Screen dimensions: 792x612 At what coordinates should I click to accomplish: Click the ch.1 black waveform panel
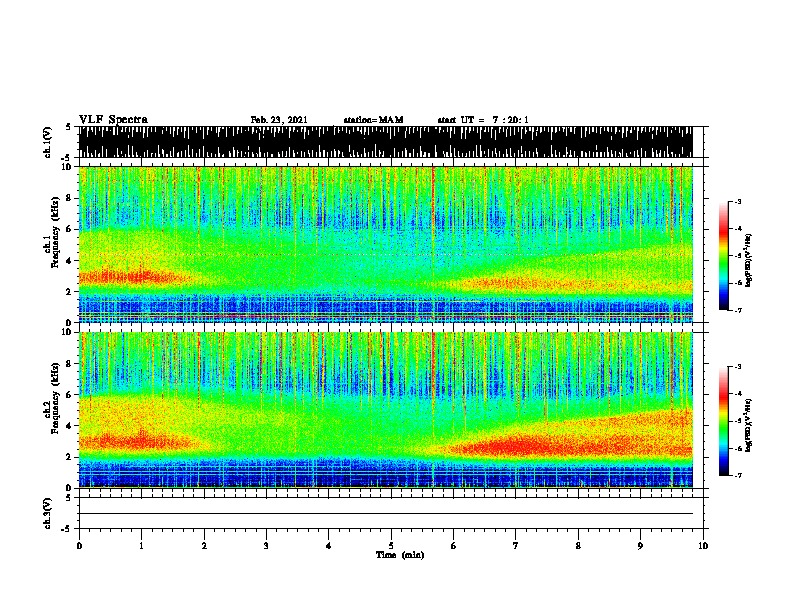pos(386,142)
